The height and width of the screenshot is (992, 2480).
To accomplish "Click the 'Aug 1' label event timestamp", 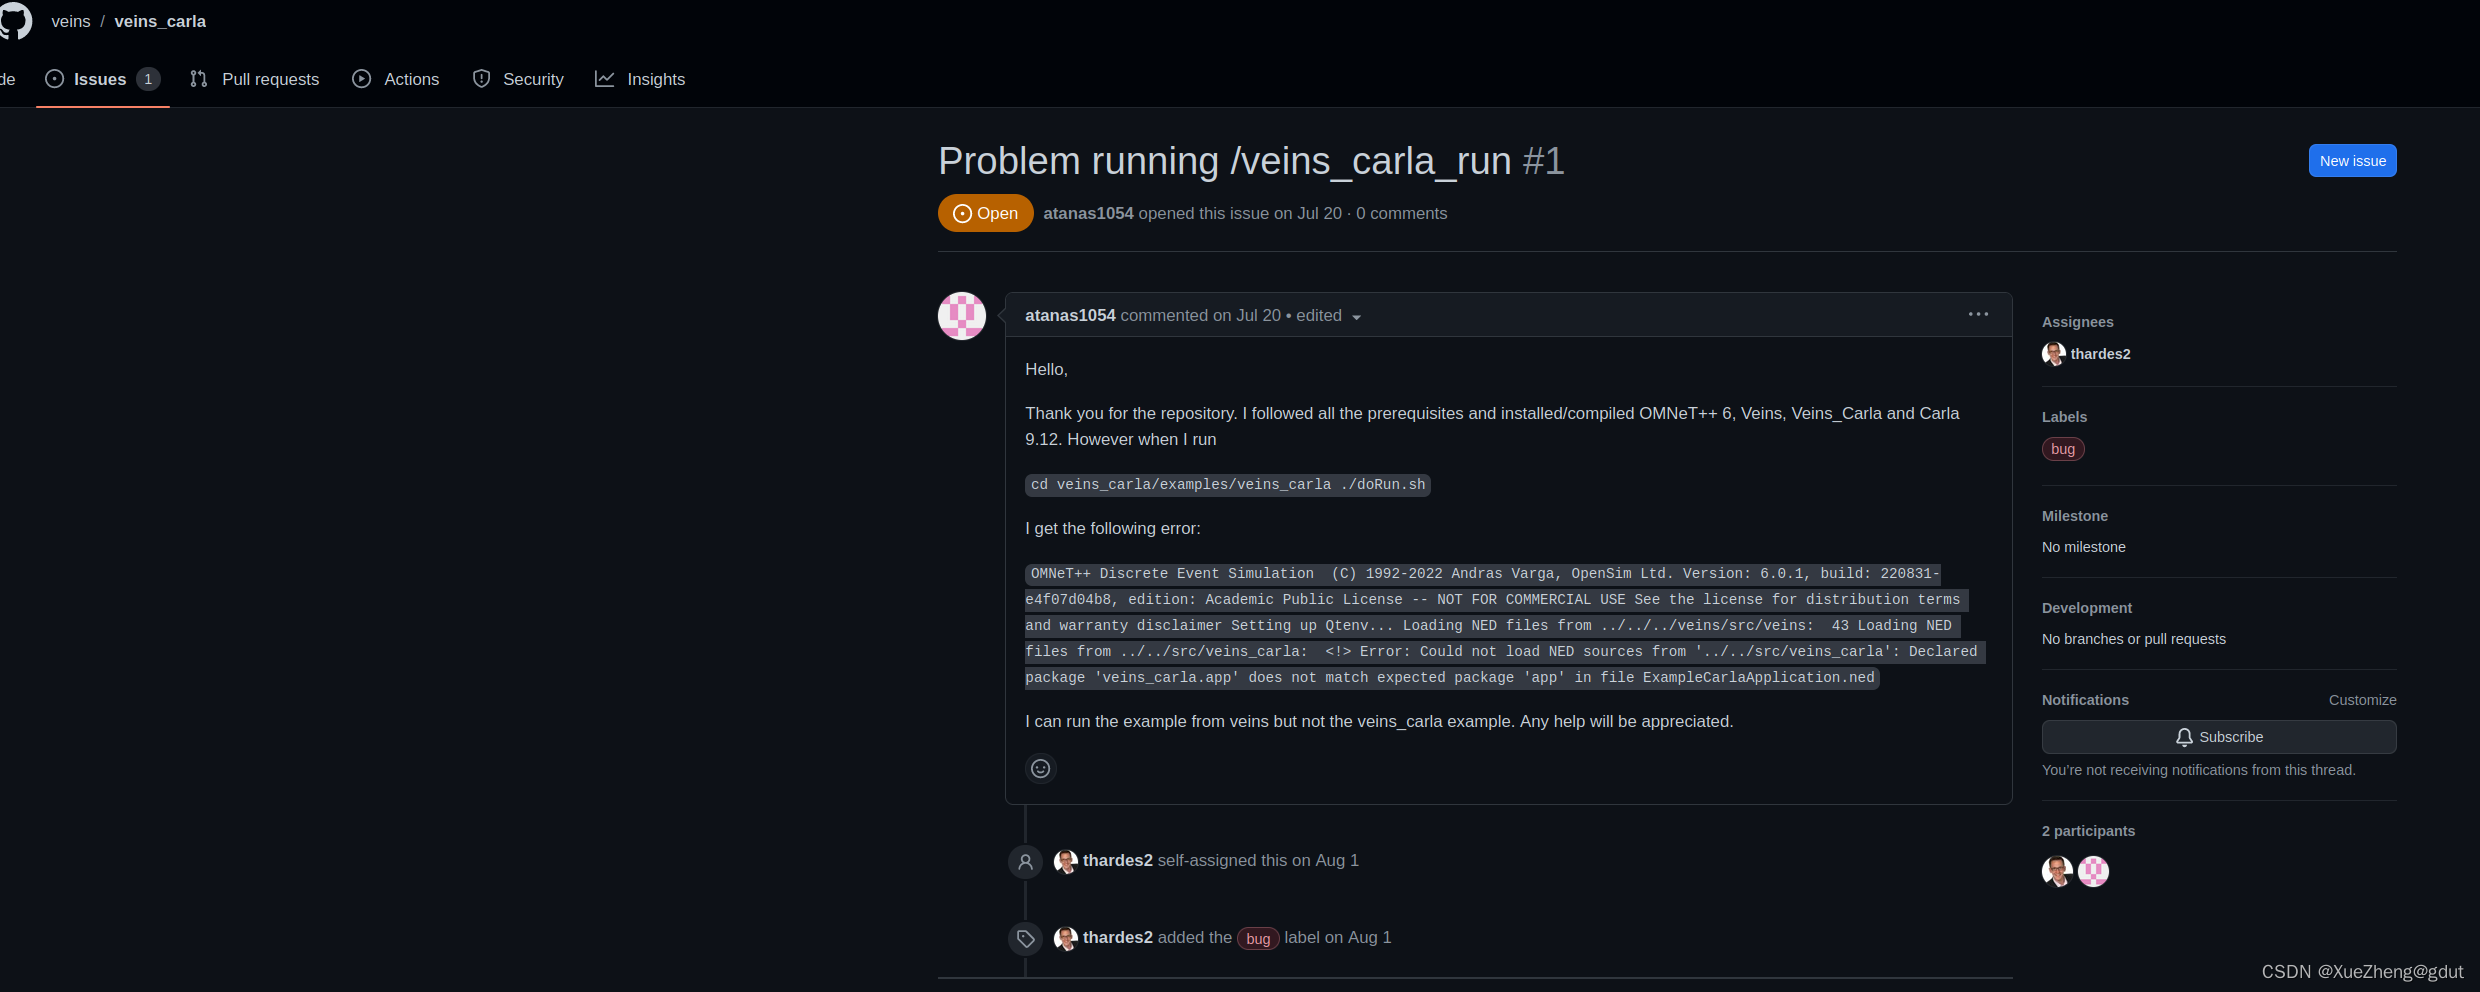I will (1369, 938).
